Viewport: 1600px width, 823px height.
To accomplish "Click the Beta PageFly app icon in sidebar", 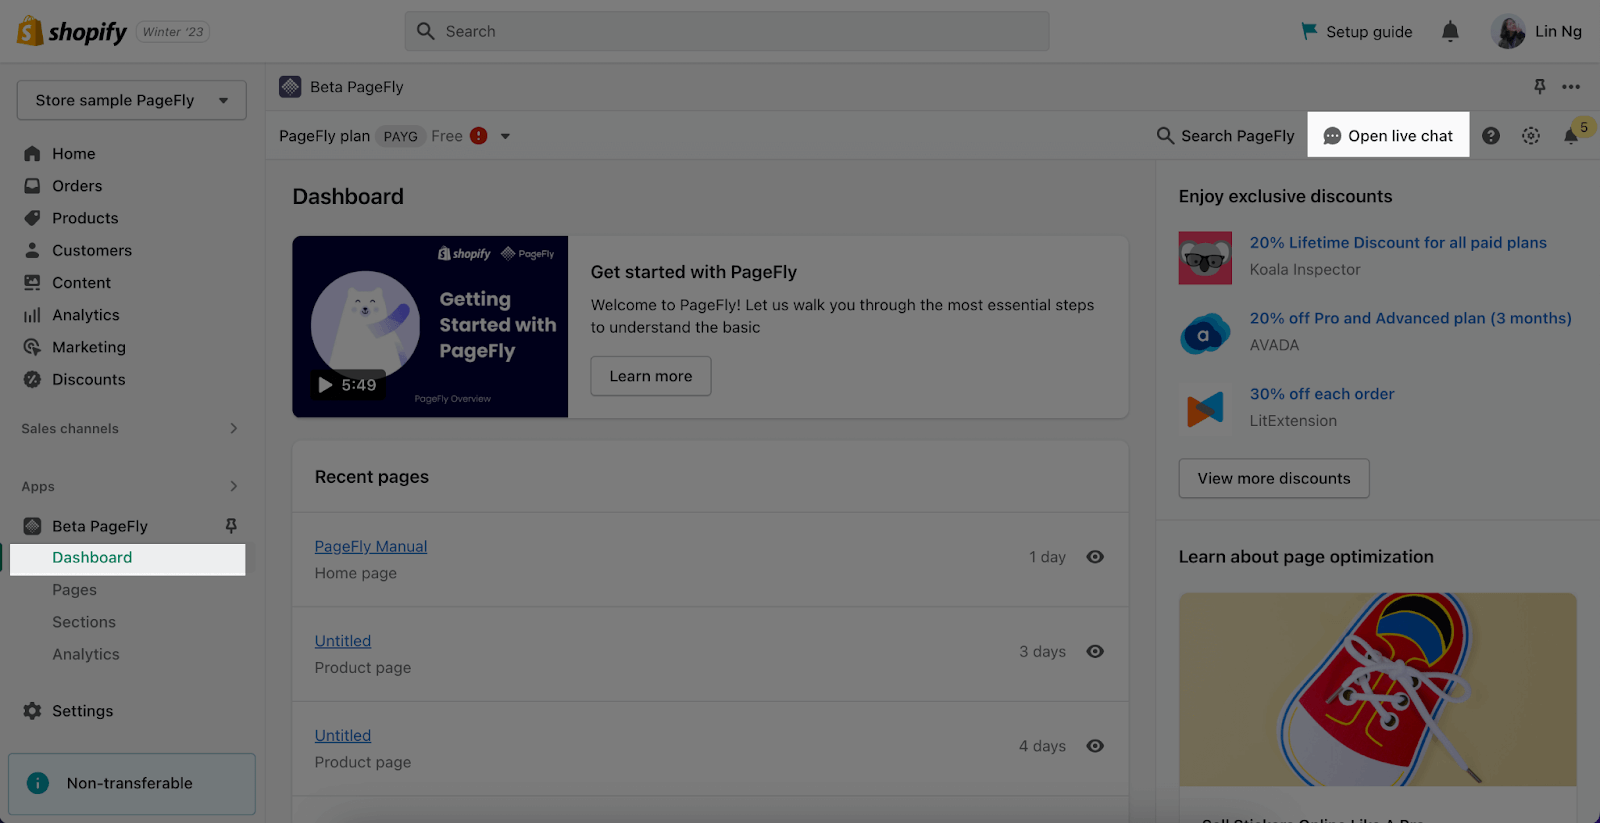I will [x=32, y=526].
